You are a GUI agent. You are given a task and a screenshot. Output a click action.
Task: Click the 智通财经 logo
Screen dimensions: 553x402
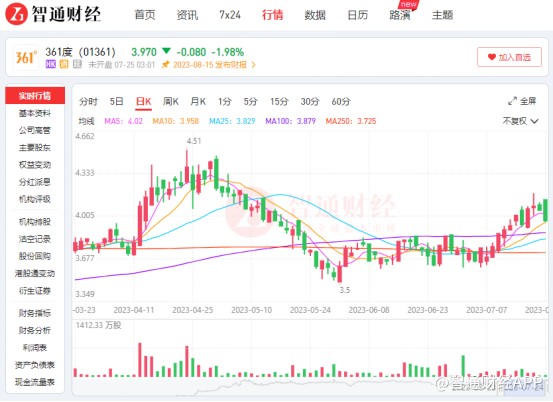click(53, 14)
